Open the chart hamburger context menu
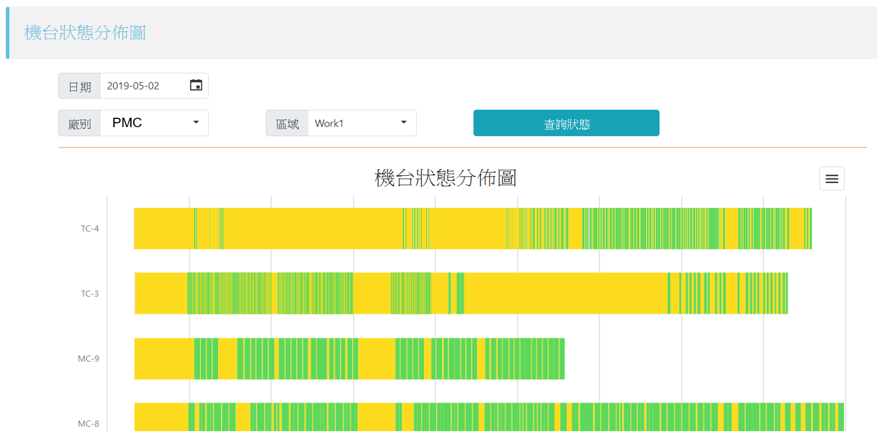This screenshot has height=437, width=877. point(832,178)
